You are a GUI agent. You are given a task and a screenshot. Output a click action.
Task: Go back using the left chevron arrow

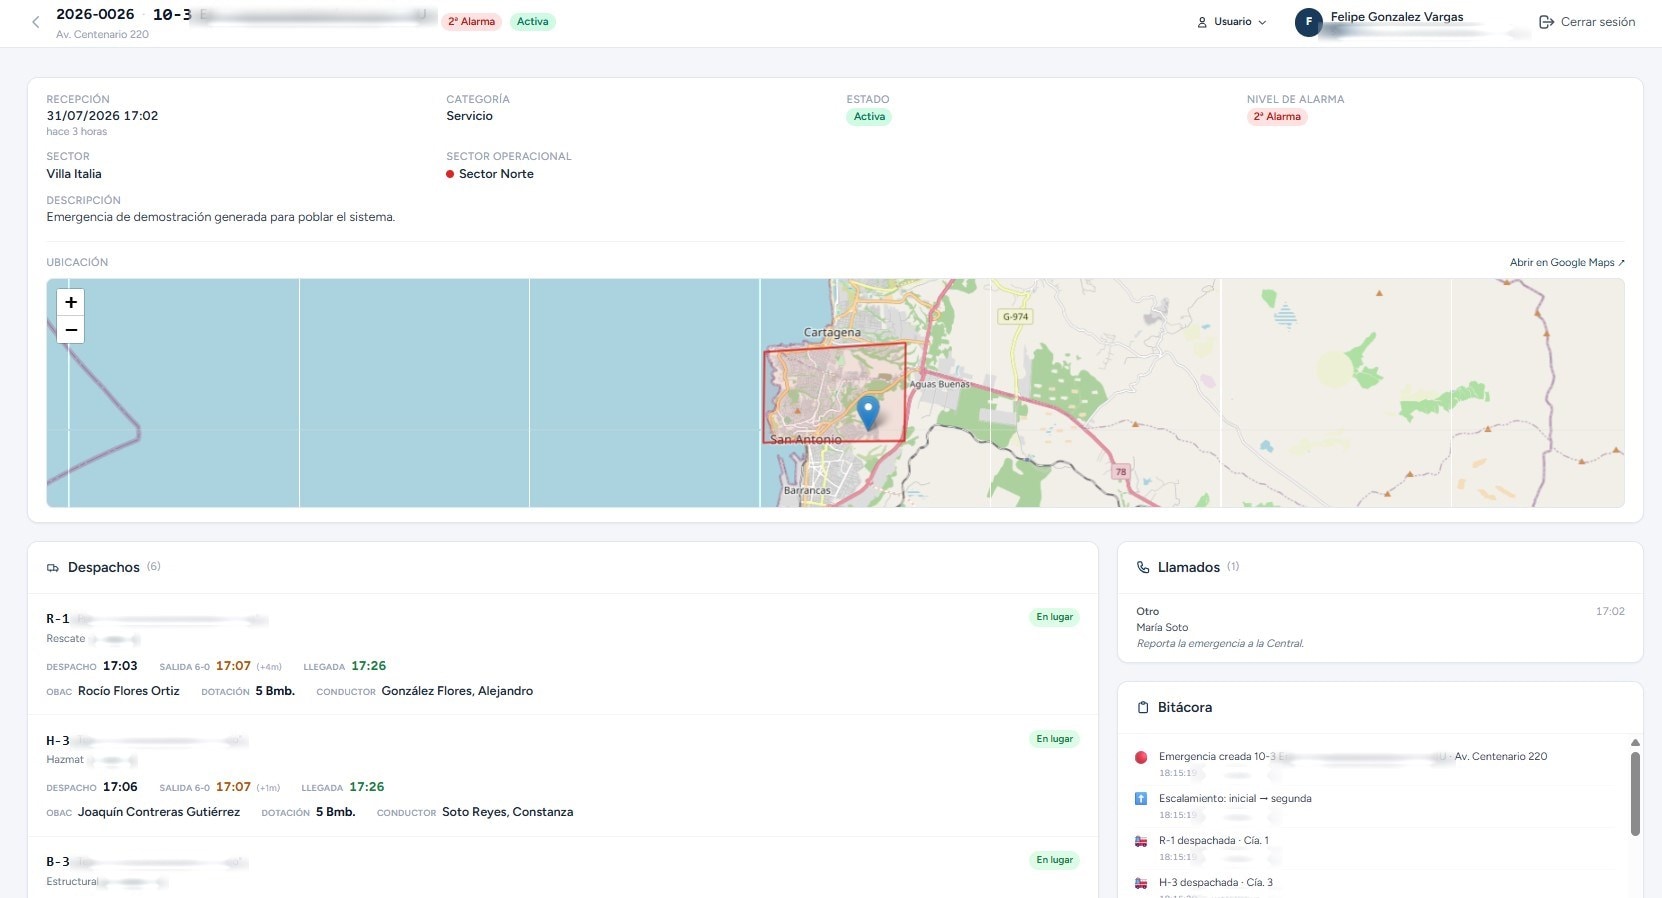36,22
